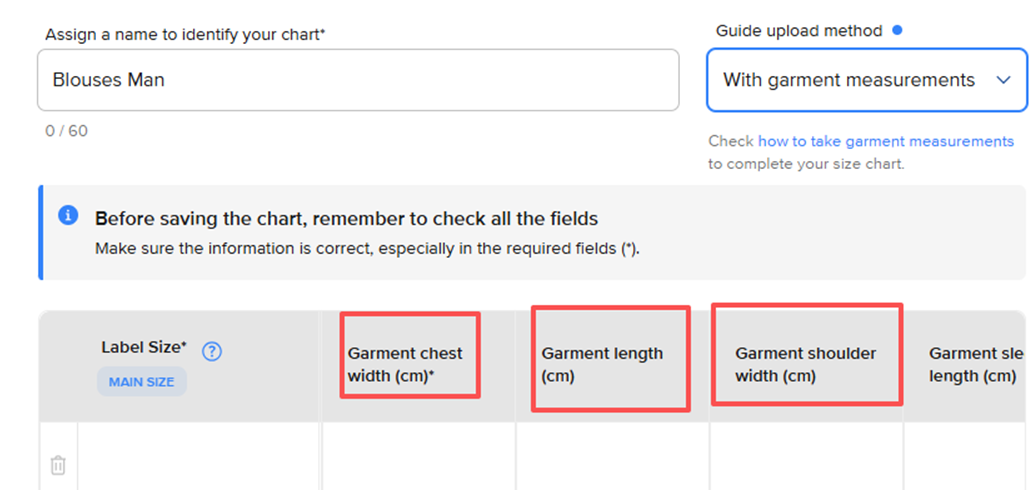Viewport: 1034px width, 490px height.
Task: Select the Garment length column header
Action: (602, 365)
